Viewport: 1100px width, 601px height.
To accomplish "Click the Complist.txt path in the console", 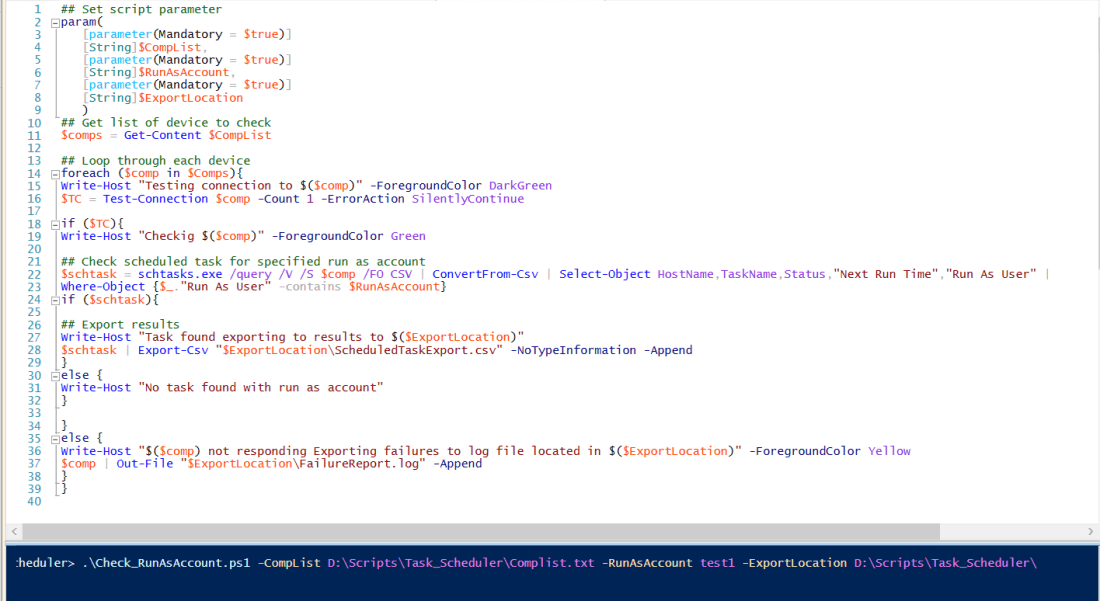I will coord(460,563).
